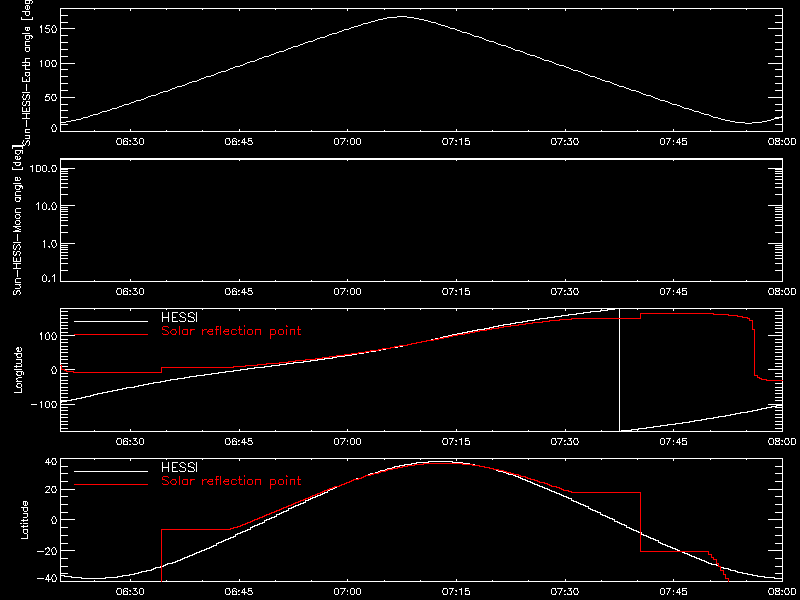The height and width of the screenshot is (600, 800).
Task: Select Solar reflection point label in Latitude plot
Action: click(231, 481)
